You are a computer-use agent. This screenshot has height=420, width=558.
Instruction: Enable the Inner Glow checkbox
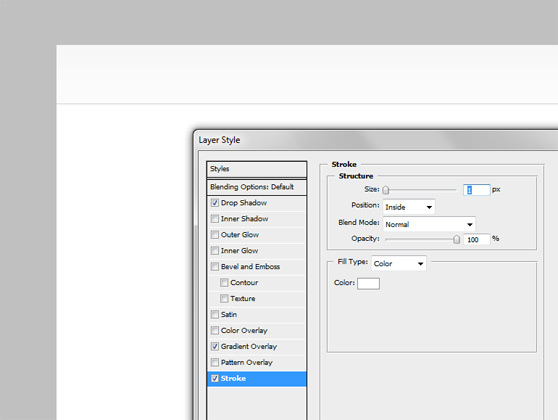[215, 251]
